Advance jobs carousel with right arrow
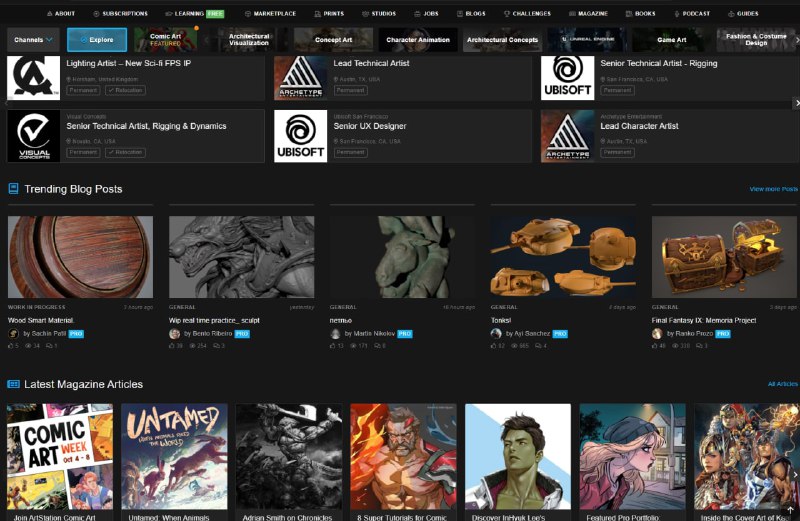Viewport: 800px width, 521px height. tap(796, 103)
